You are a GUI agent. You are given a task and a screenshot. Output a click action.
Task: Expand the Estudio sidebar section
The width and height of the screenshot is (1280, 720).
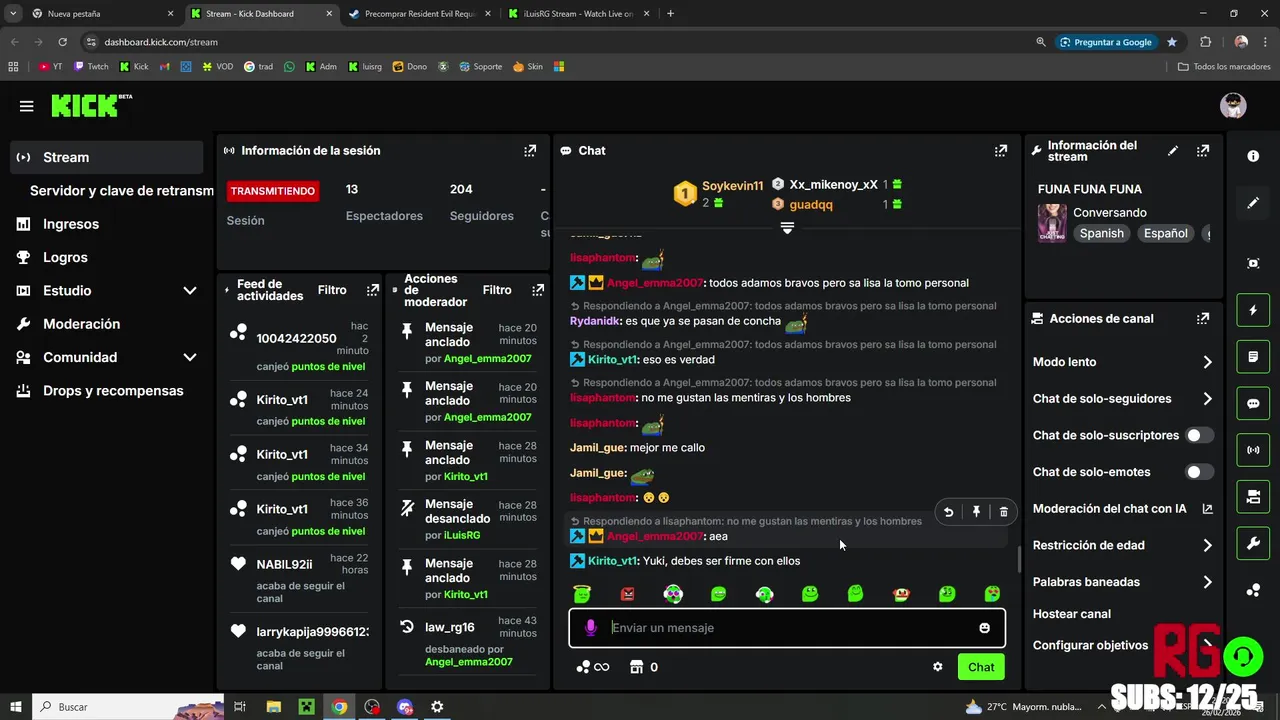tap(190, 291)
